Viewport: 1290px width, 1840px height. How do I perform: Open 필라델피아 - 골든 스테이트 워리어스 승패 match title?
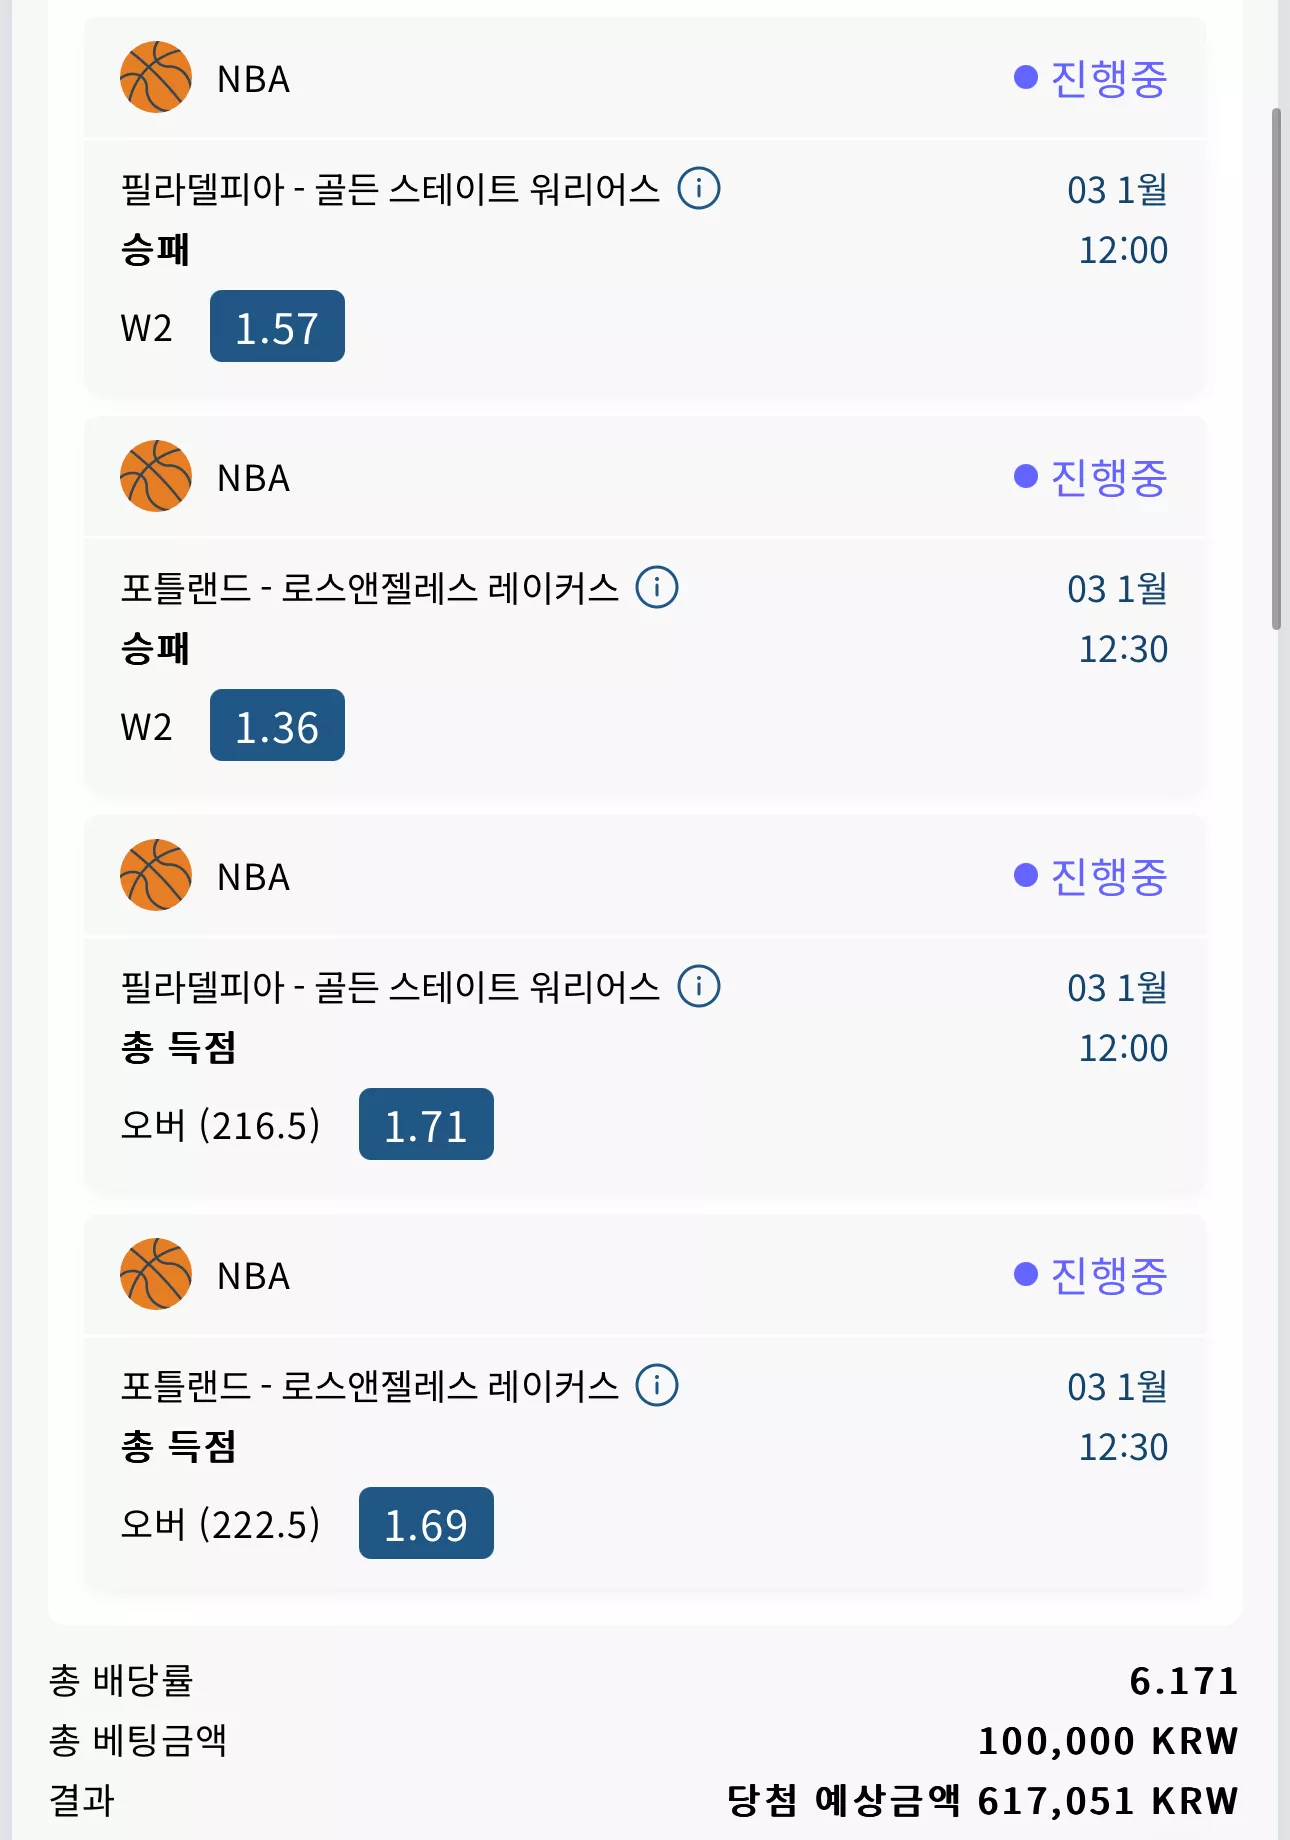point(390,189)
